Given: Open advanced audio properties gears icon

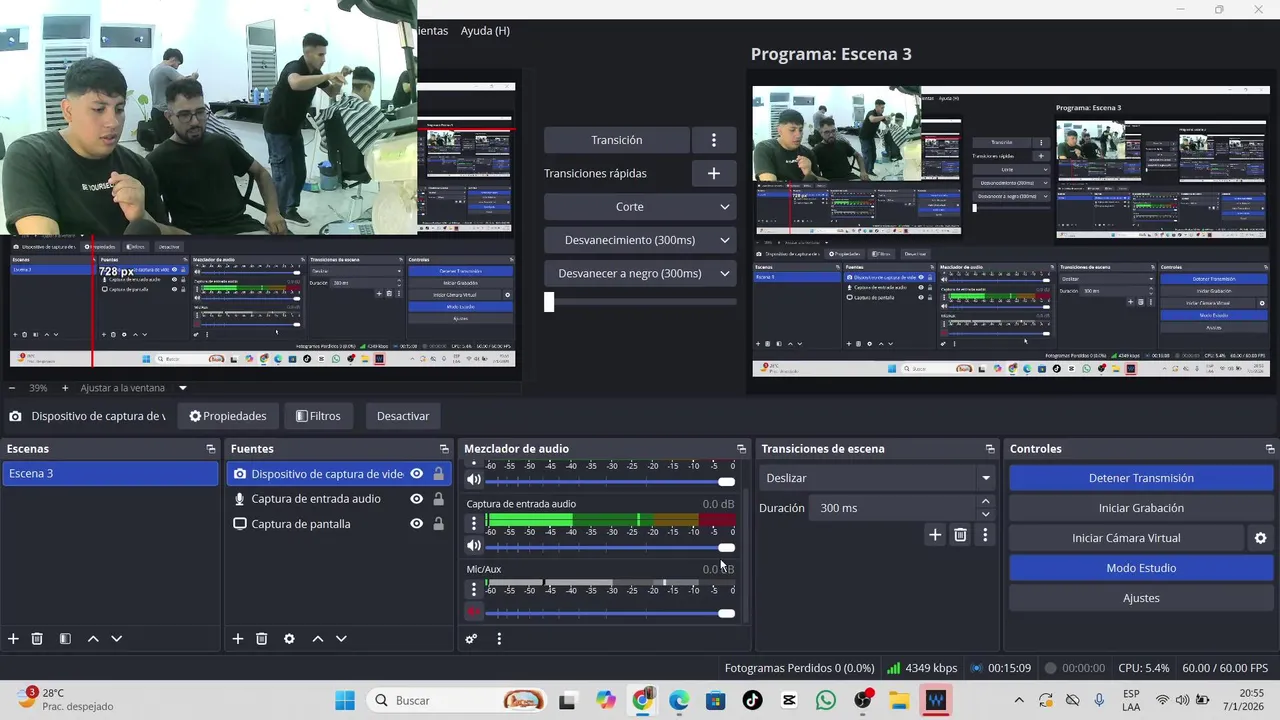Looking at the screenshot, I should [x=471, y=639].
